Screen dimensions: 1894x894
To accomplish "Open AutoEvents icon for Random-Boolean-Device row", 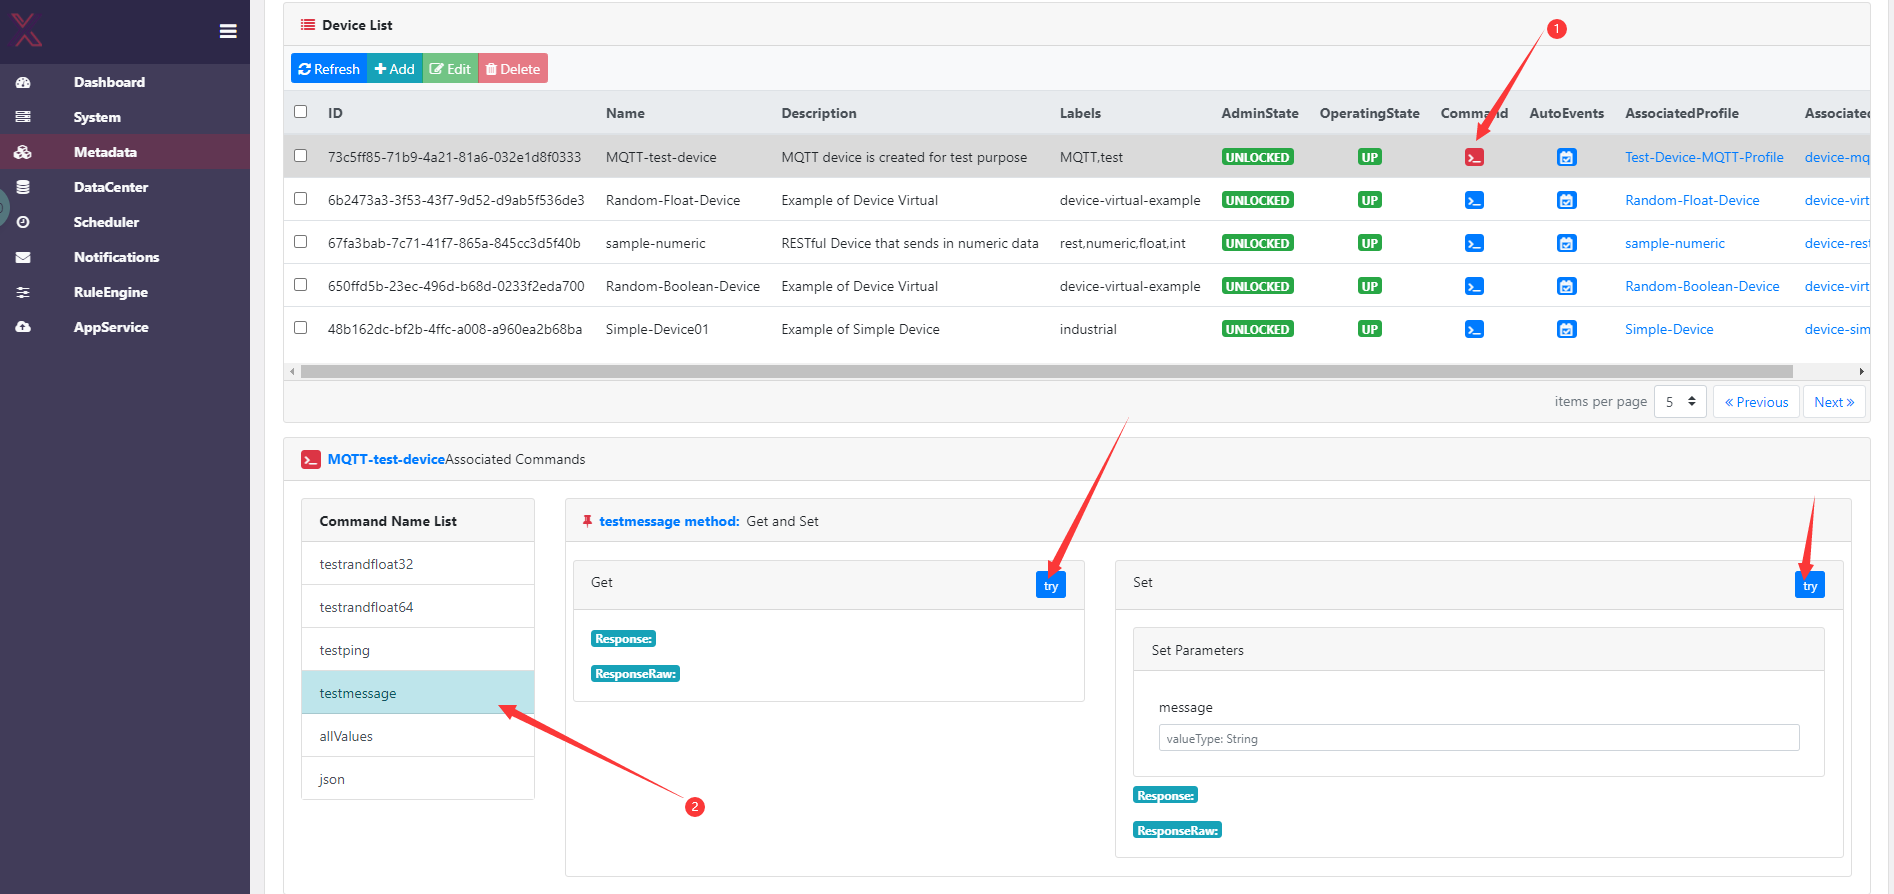I will [1567, 286].
